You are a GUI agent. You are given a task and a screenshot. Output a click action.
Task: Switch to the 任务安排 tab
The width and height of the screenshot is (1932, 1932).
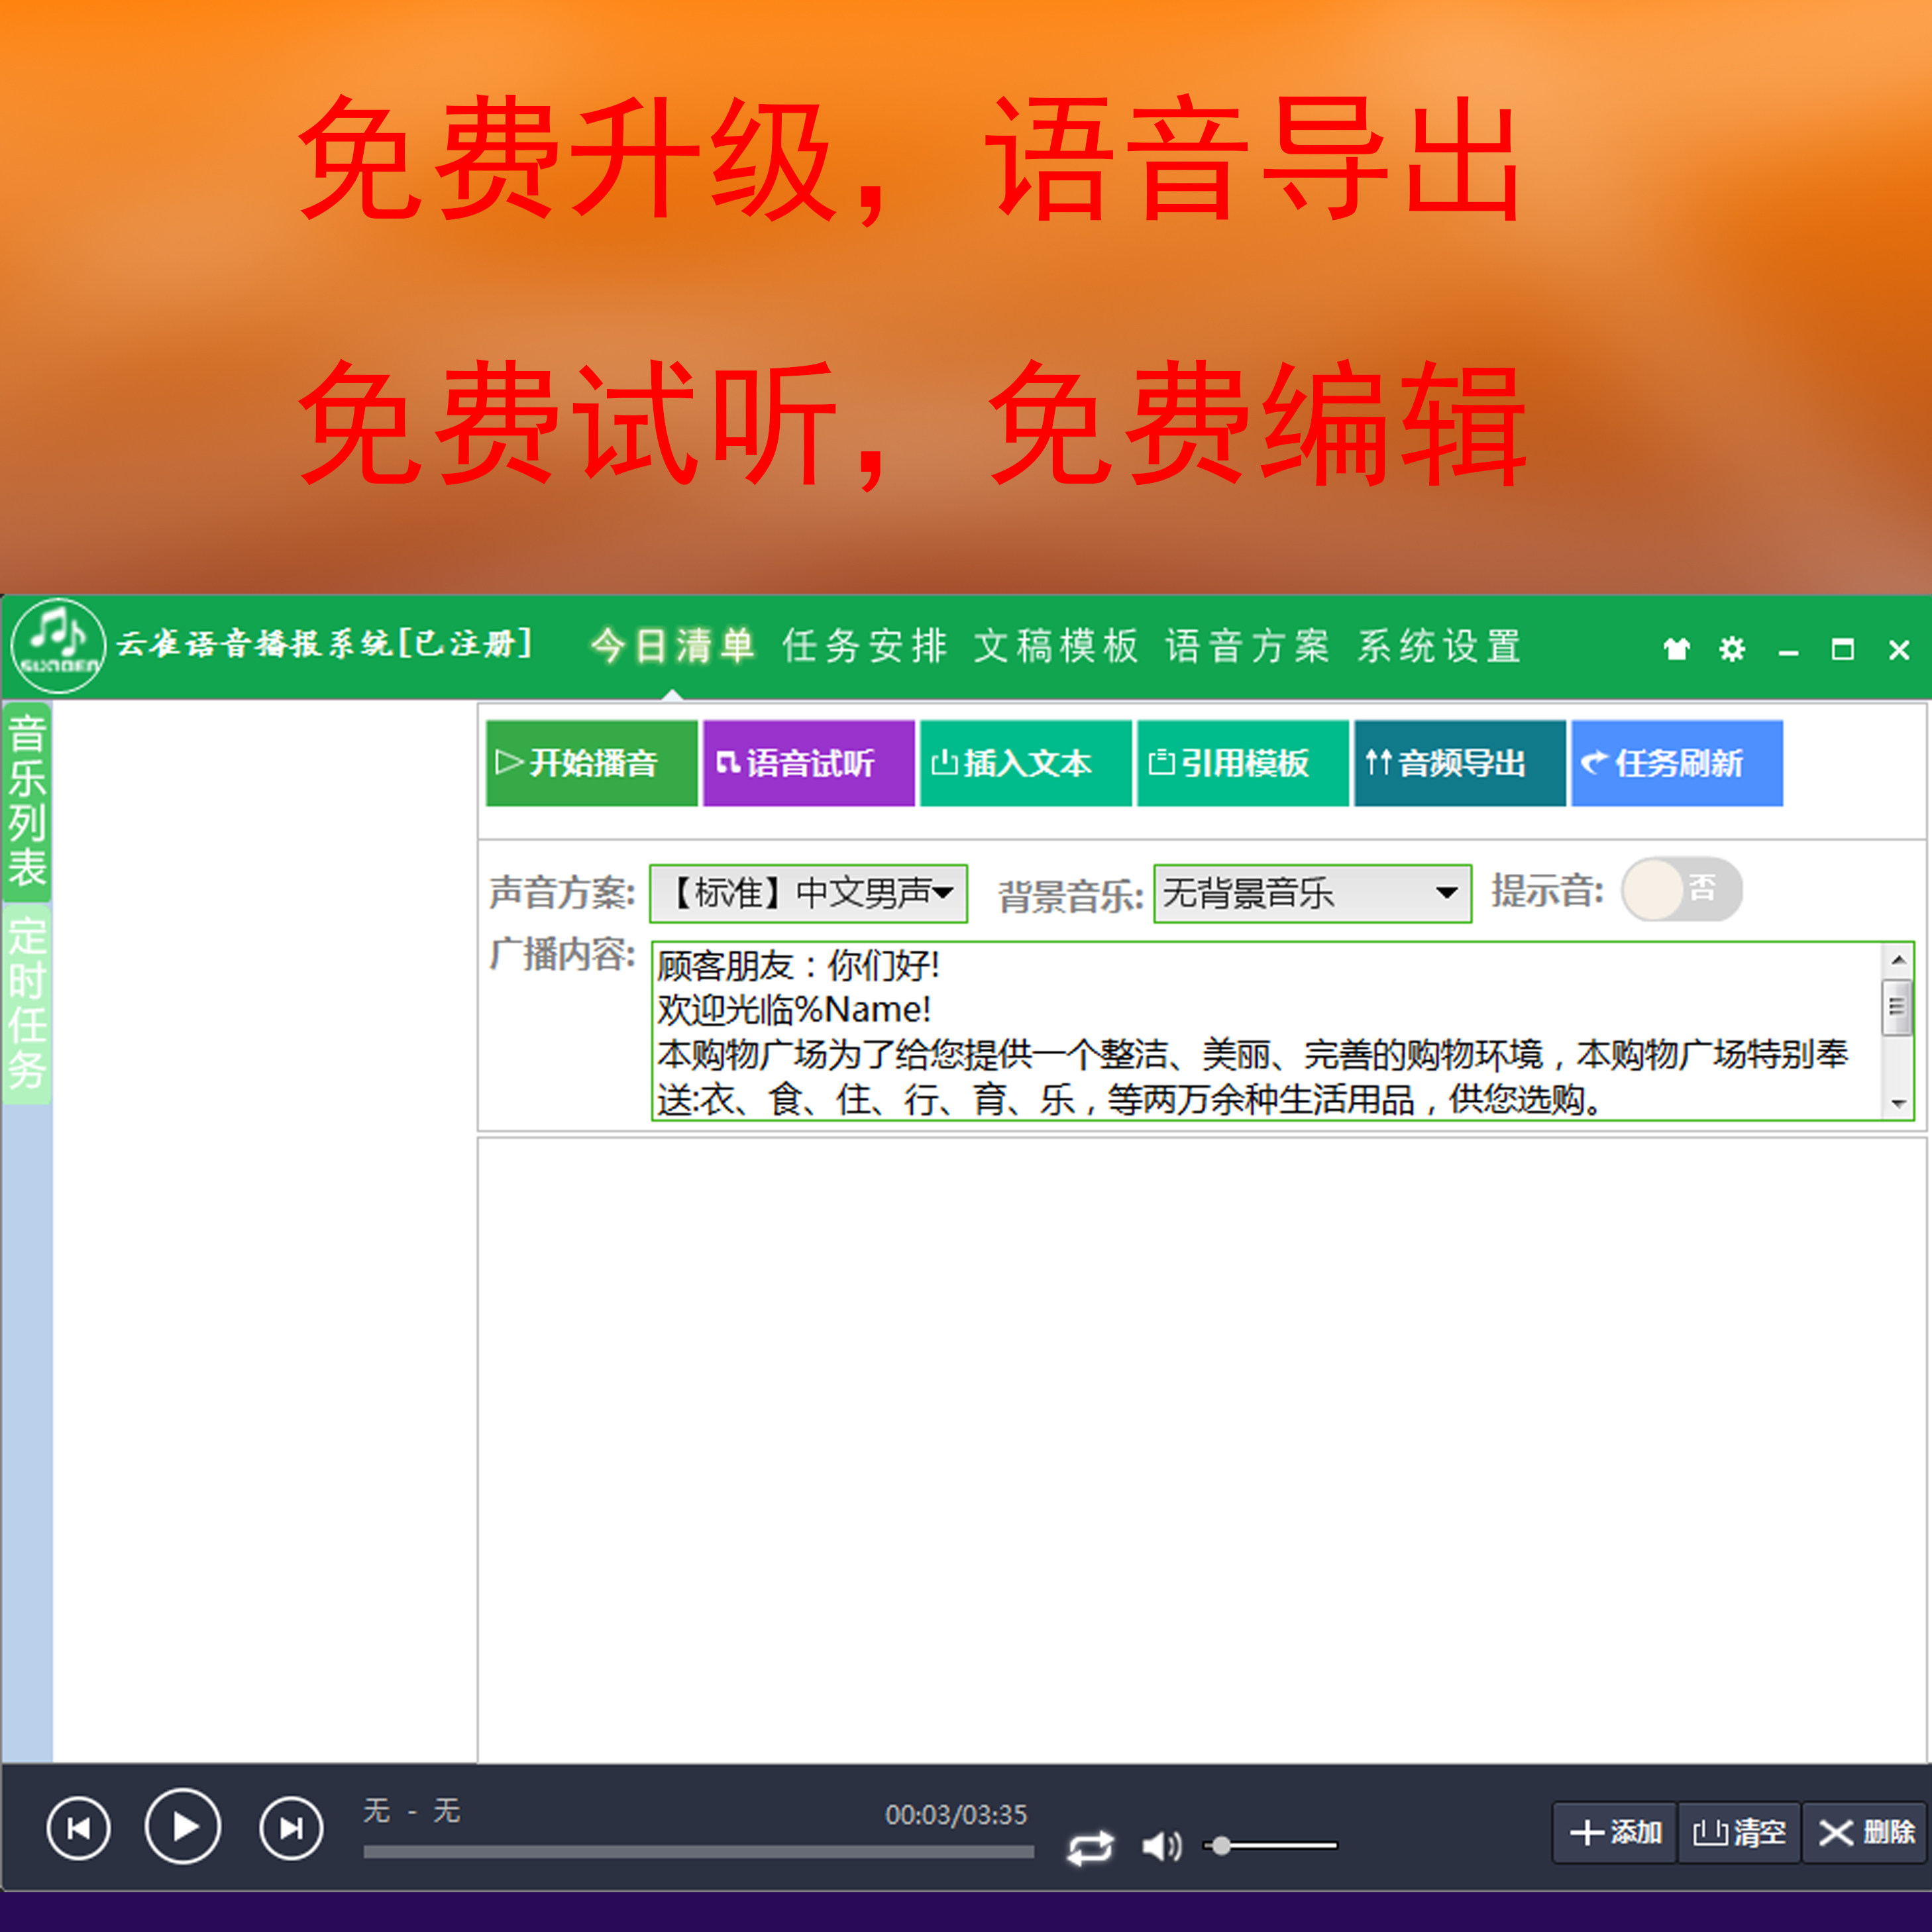click(864, 646)
